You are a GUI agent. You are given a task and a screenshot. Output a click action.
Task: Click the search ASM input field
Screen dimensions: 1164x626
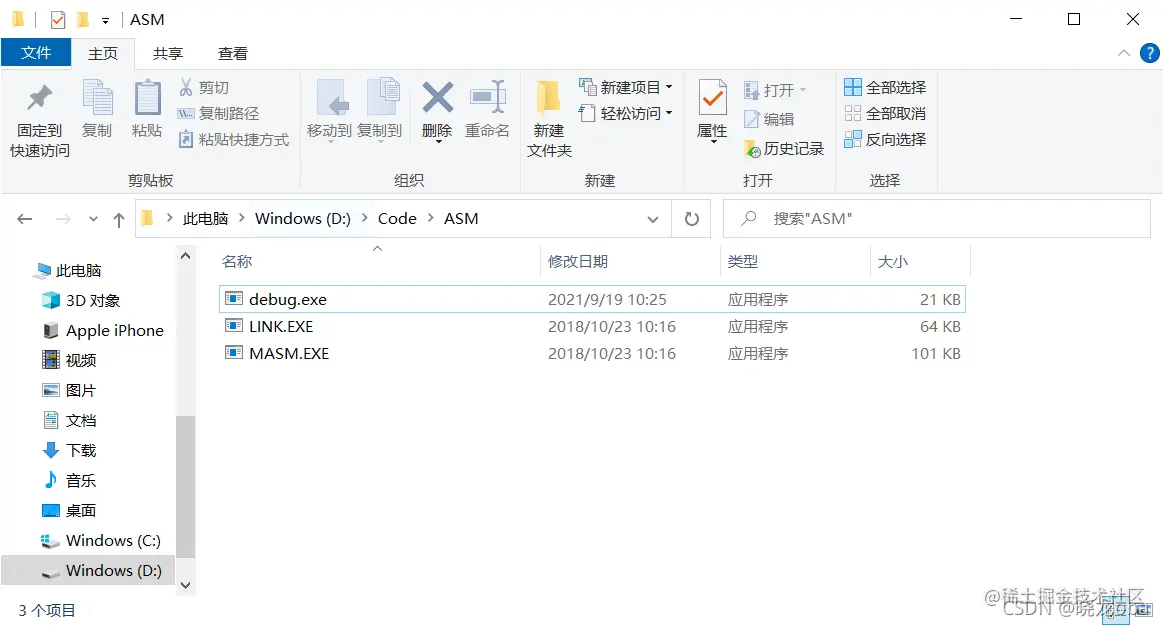[x=936, y=218]
